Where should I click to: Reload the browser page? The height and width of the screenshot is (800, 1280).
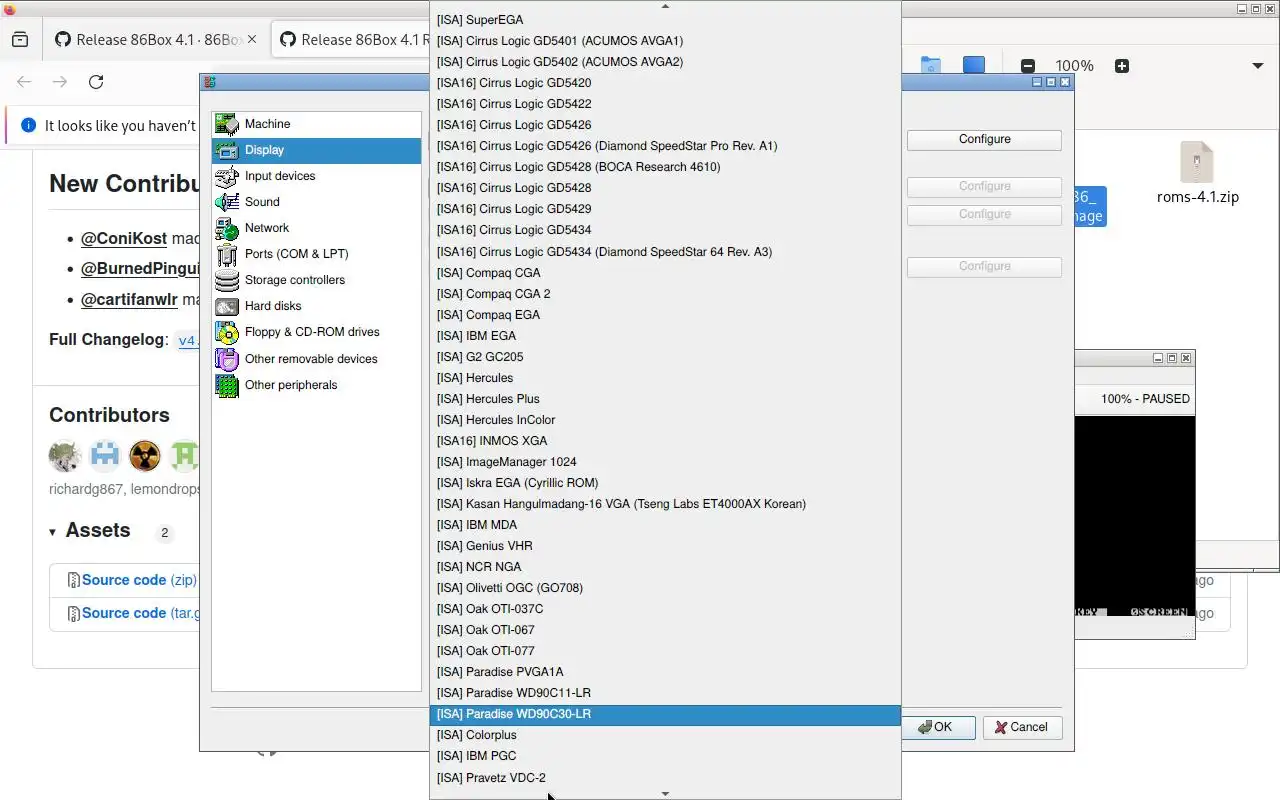(96, 82)
